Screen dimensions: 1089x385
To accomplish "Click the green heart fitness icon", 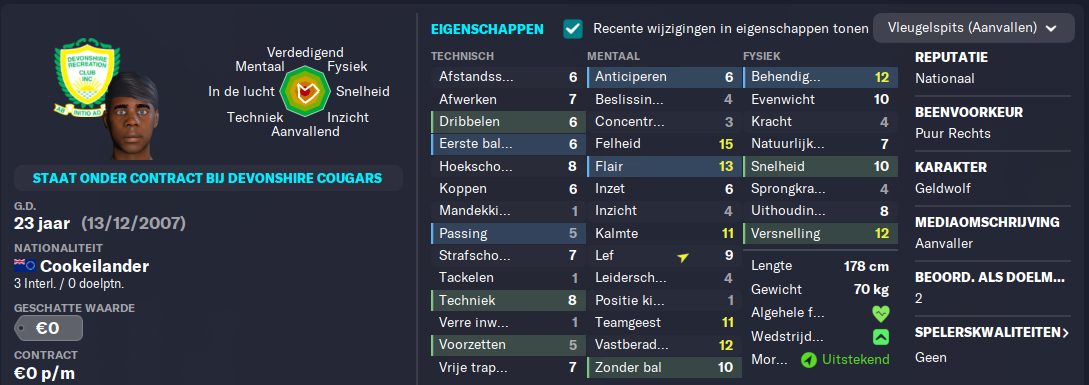I will coord(881,313).
